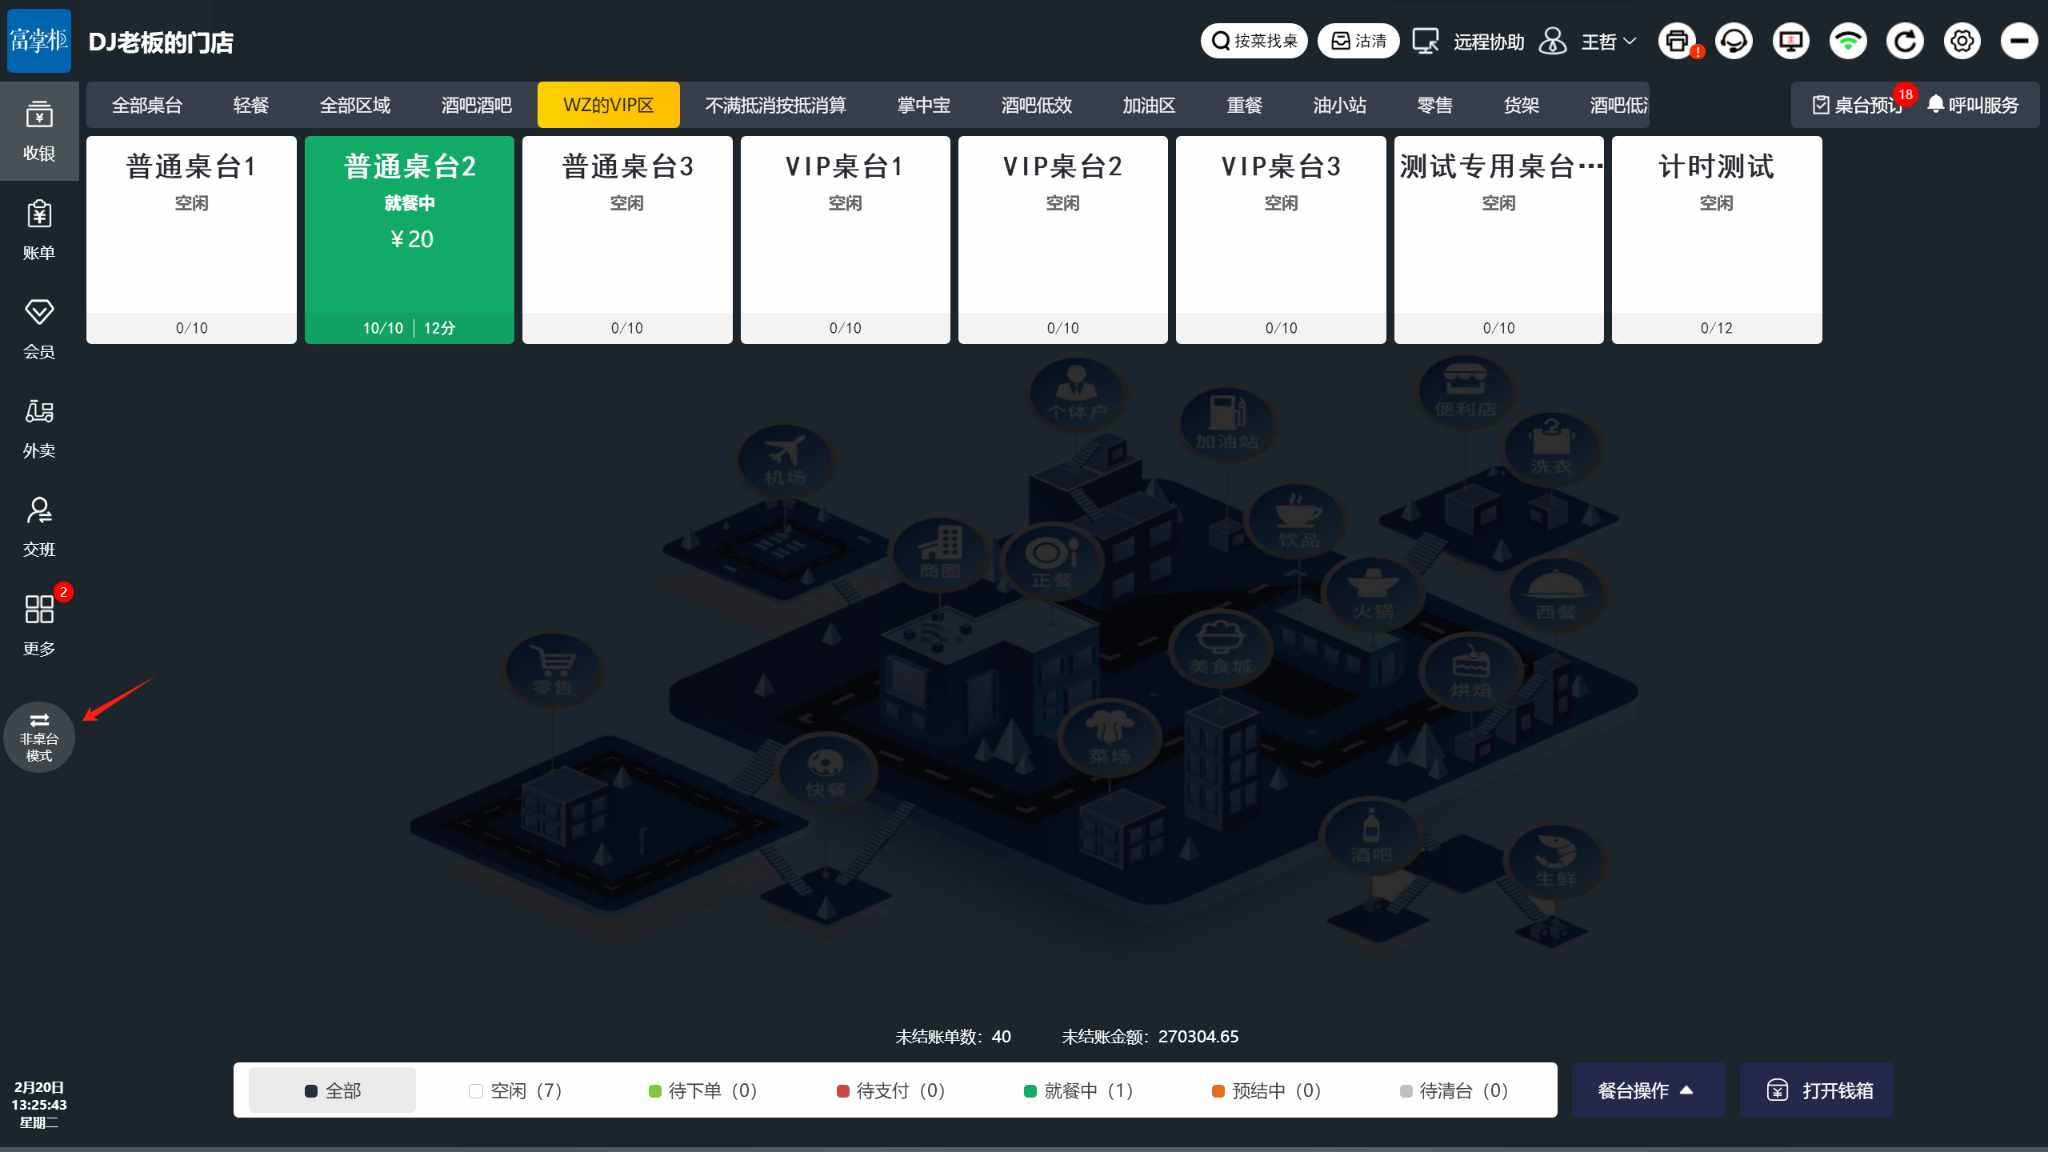
Task: Open occupied table 普通桌台2
Action: click(x=409, y=240)
